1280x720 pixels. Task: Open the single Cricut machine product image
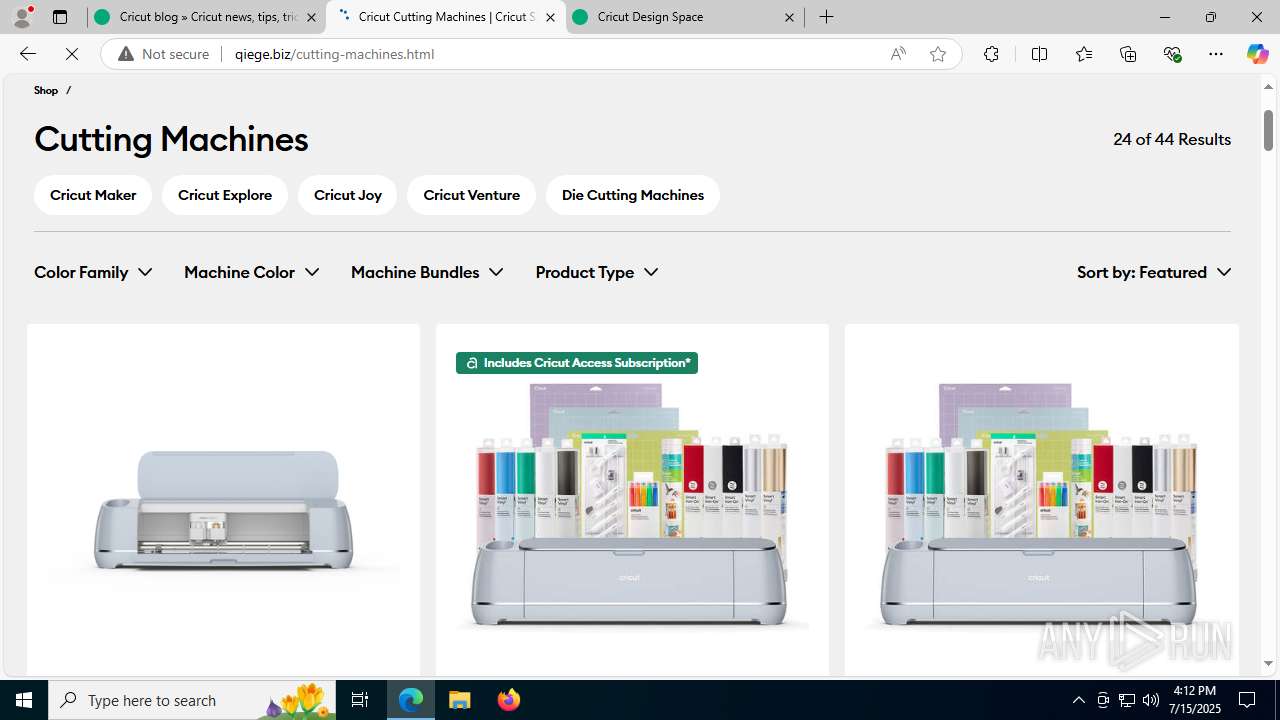pos(223,510)
